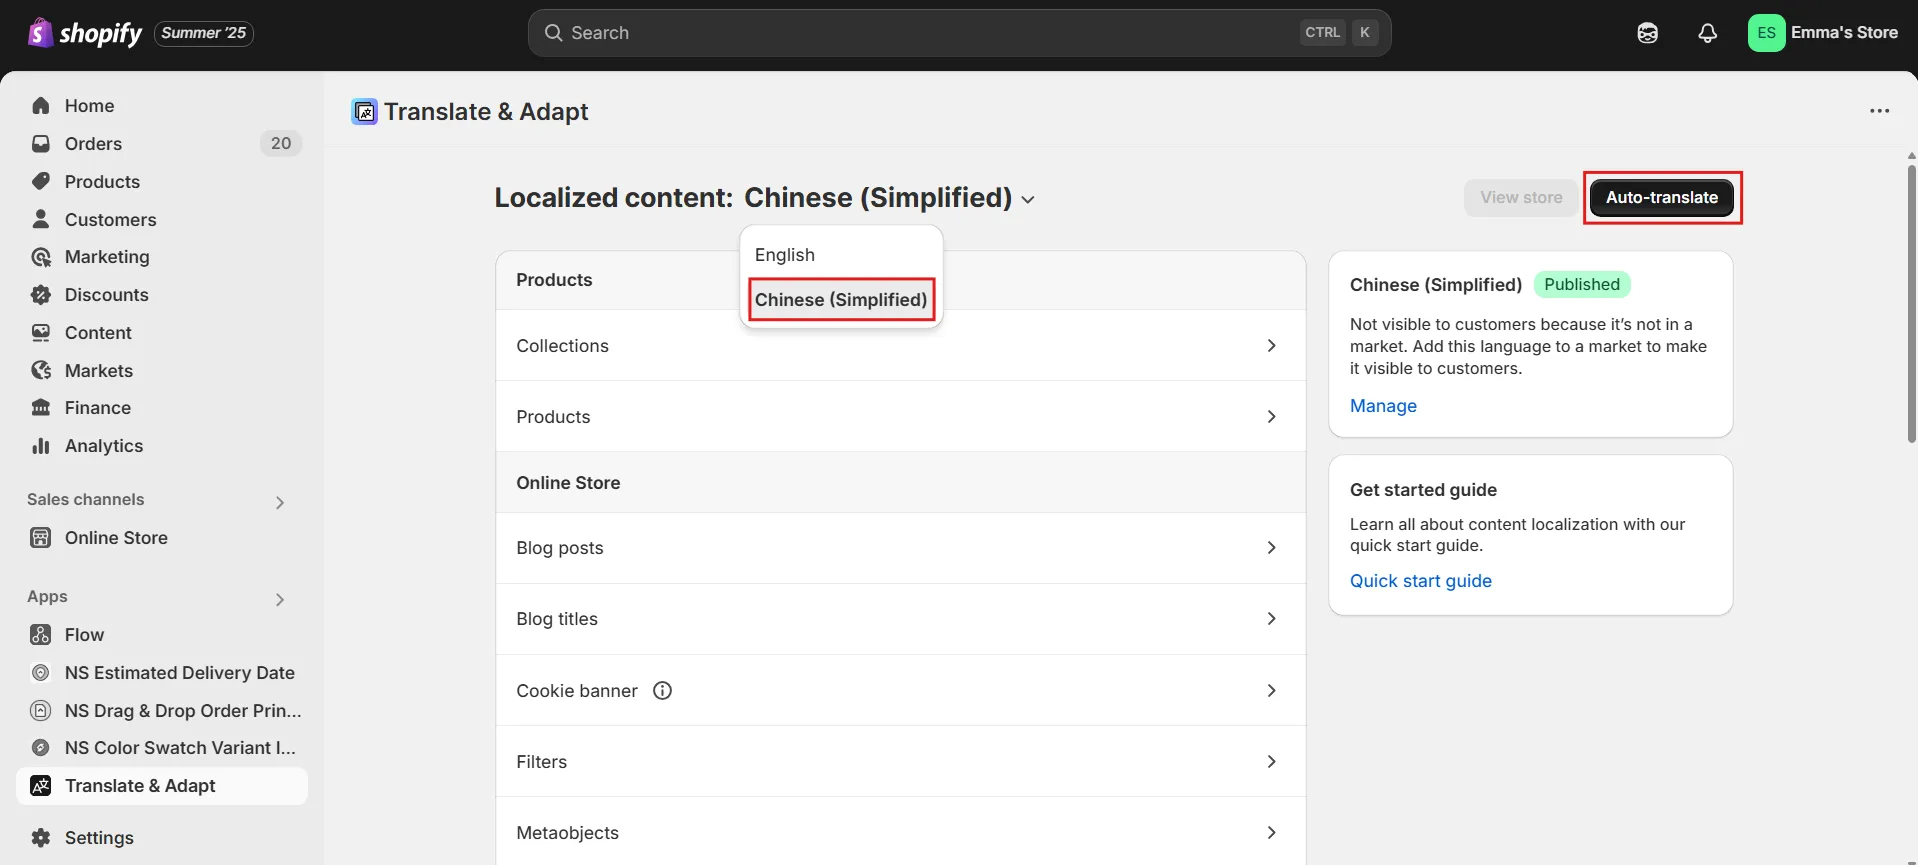1918x865 pixels.
Task: Click the Content icon
Action: 41,333
